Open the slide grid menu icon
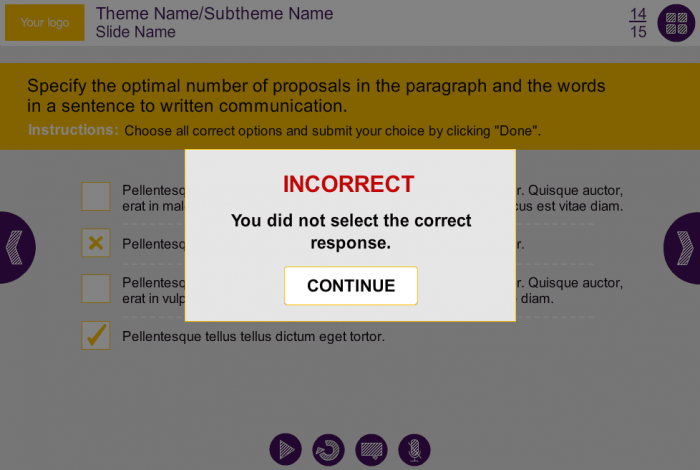Viewport: 700px width, 470px height. 675,23
